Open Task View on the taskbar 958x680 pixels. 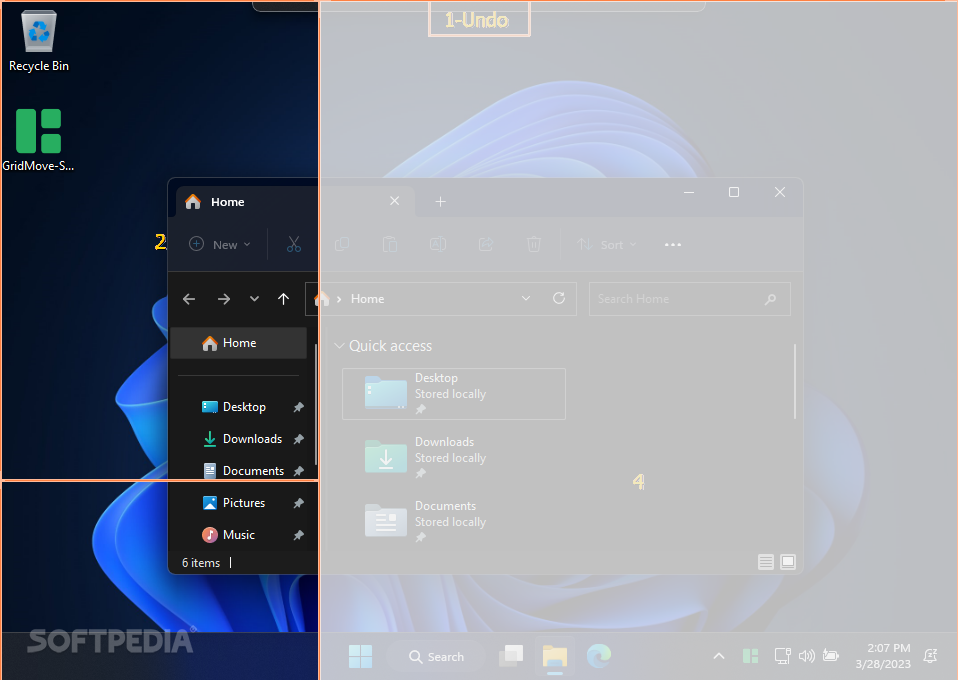pyautogui.click(x=511, y=656)
